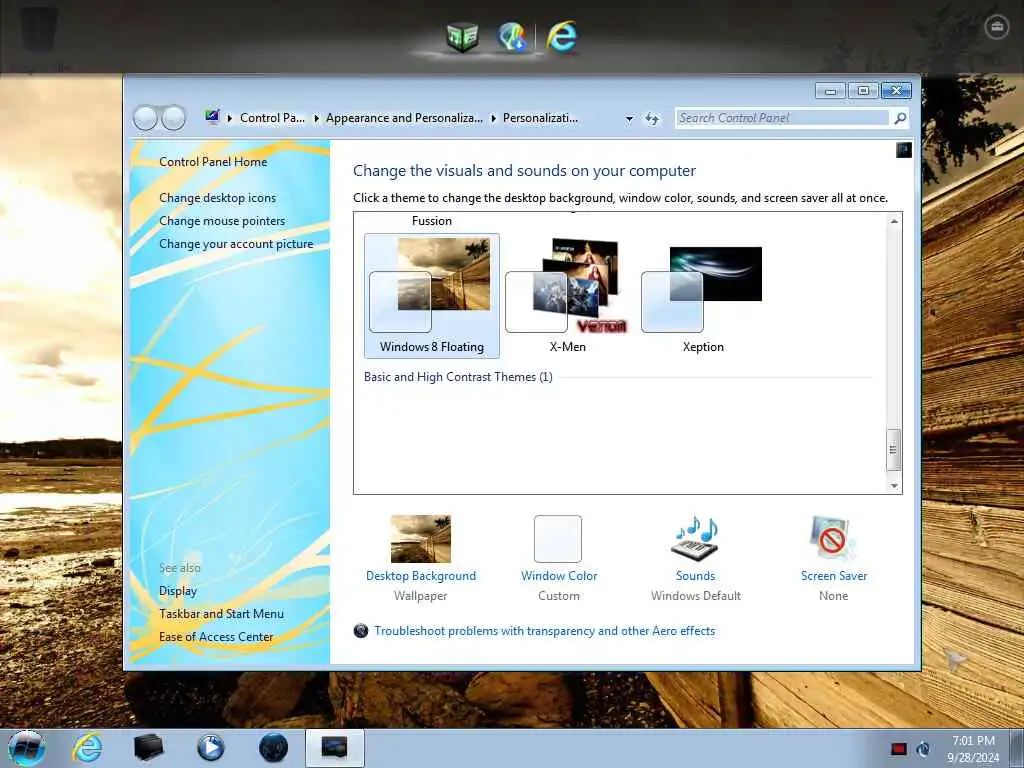Open Change mouse pointers
The height and width of the screenshot is (768, 1024).
pyautogui.click(x=222, y=221)
